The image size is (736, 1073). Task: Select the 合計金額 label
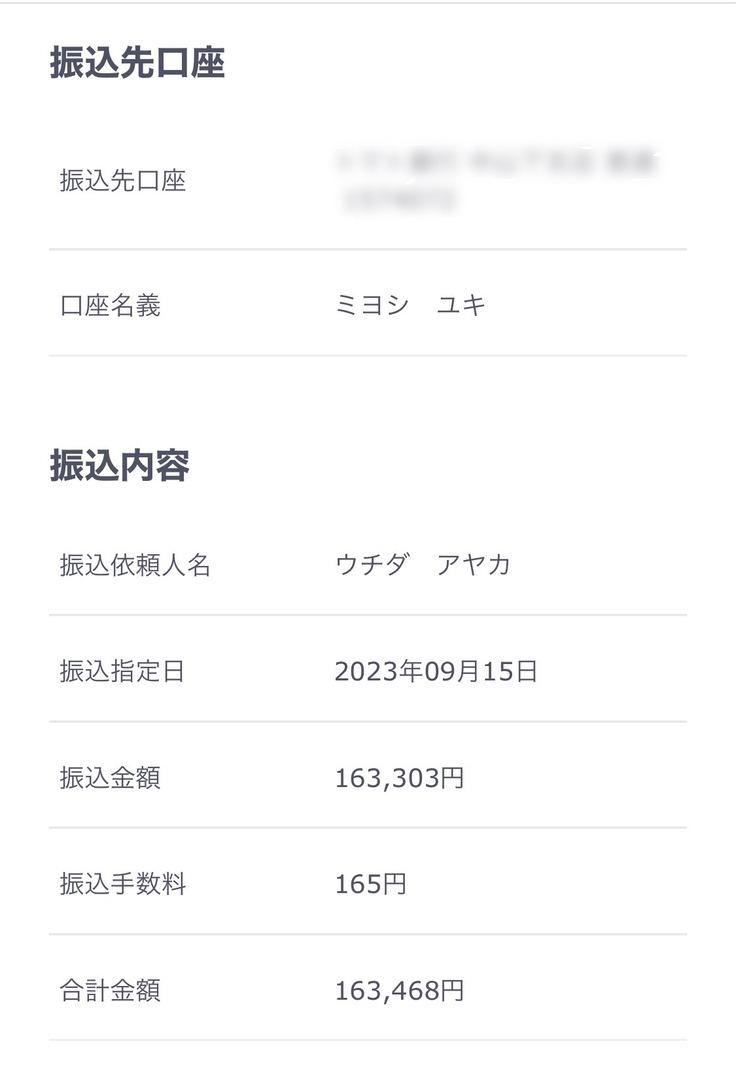(x=110, y=991)
